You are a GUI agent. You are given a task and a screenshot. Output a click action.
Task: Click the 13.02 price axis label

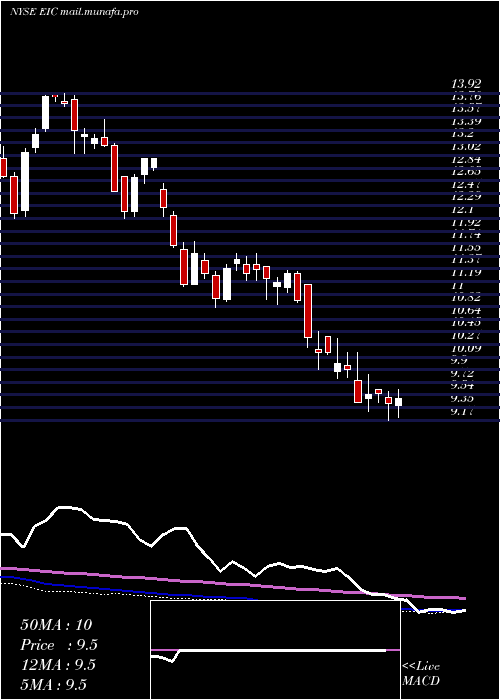point(466,147)
